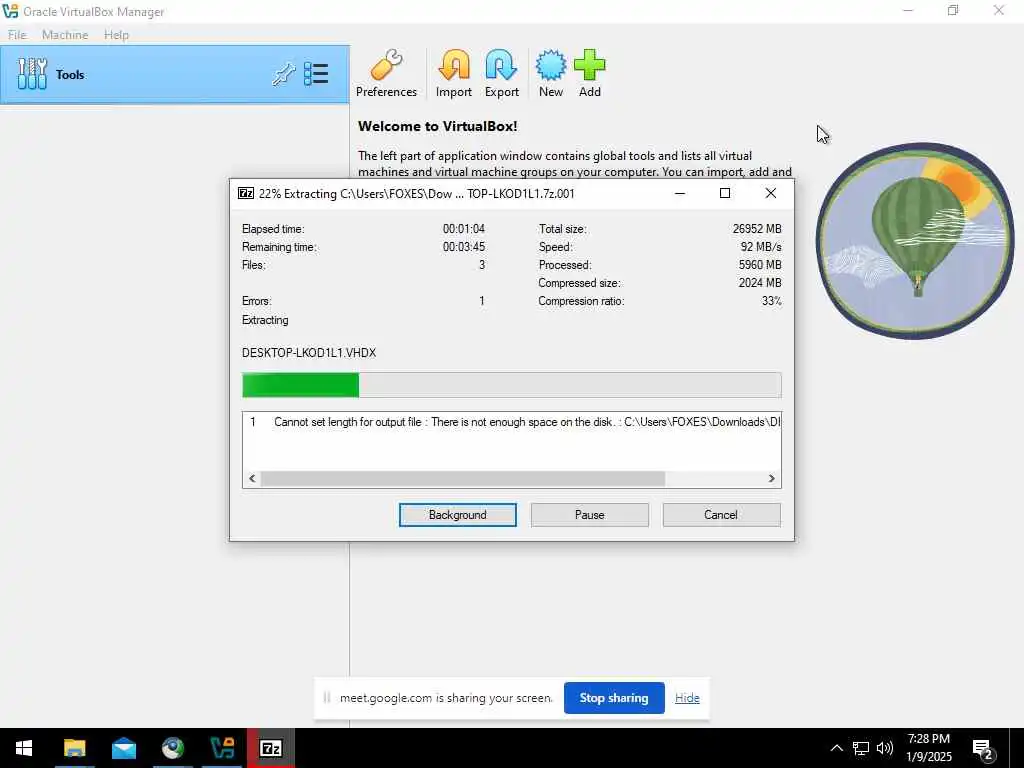Click the error list horizontal scrollbar thumb
The height and width of the screenshot is (768, 1024).
coord(462,479)
